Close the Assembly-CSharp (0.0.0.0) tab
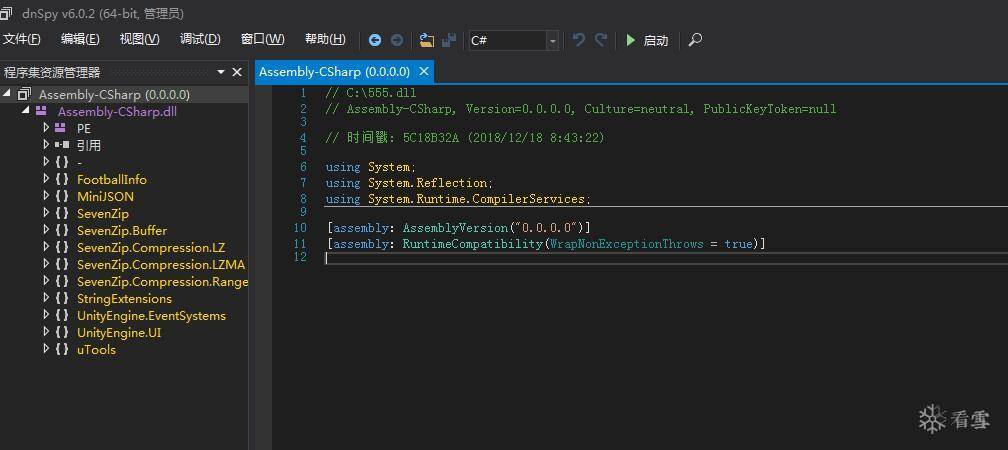The width and height of the screenshot is (1008, 450). coord(424,71)
